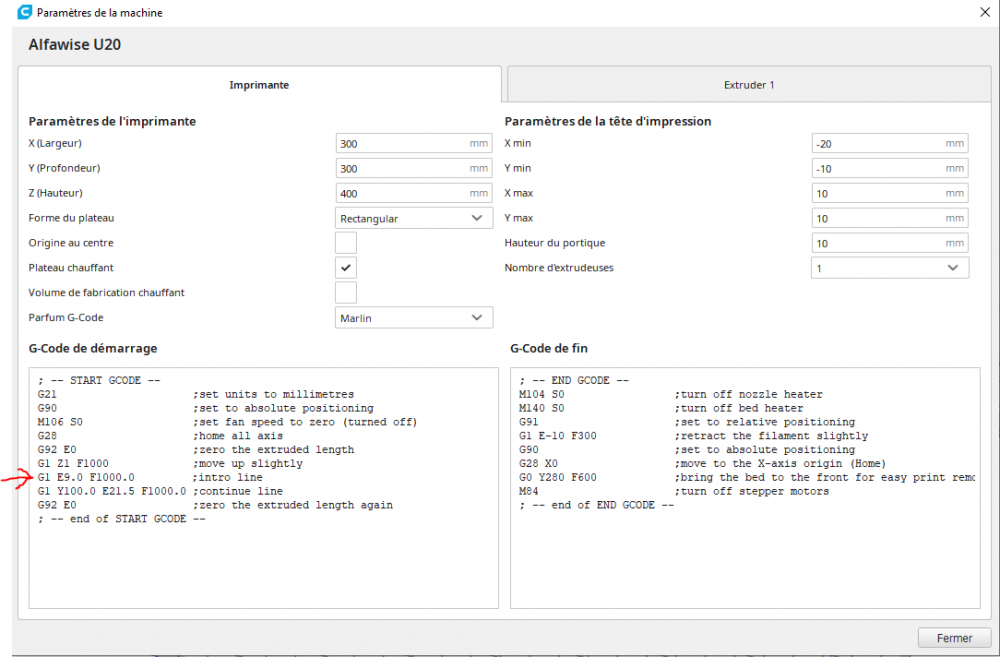
Task: Click the X (Largeur) input field
Action: click(x=414, y=144)
